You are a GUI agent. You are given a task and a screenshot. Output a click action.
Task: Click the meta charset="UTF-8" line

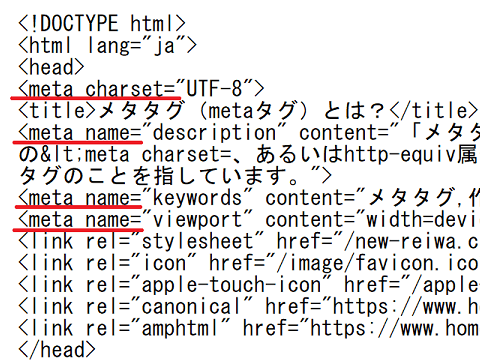click(141, 89)
